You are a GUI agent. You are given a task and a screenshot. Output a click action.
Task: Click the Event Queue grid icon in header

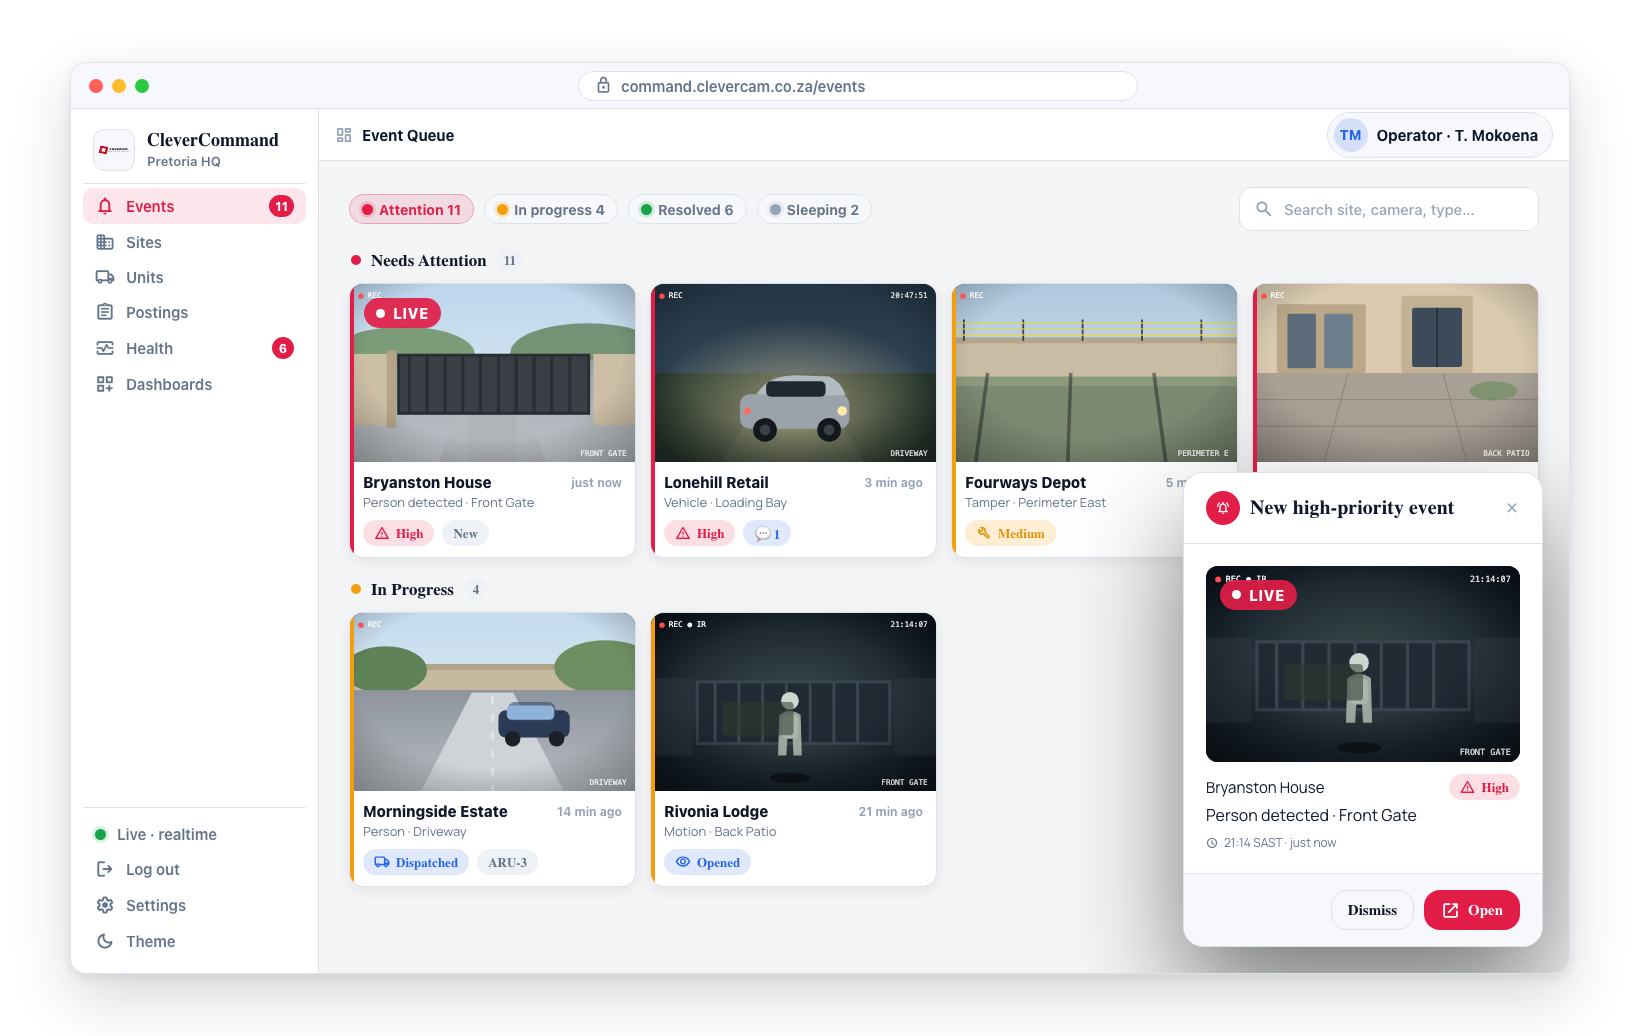[344, 135]
